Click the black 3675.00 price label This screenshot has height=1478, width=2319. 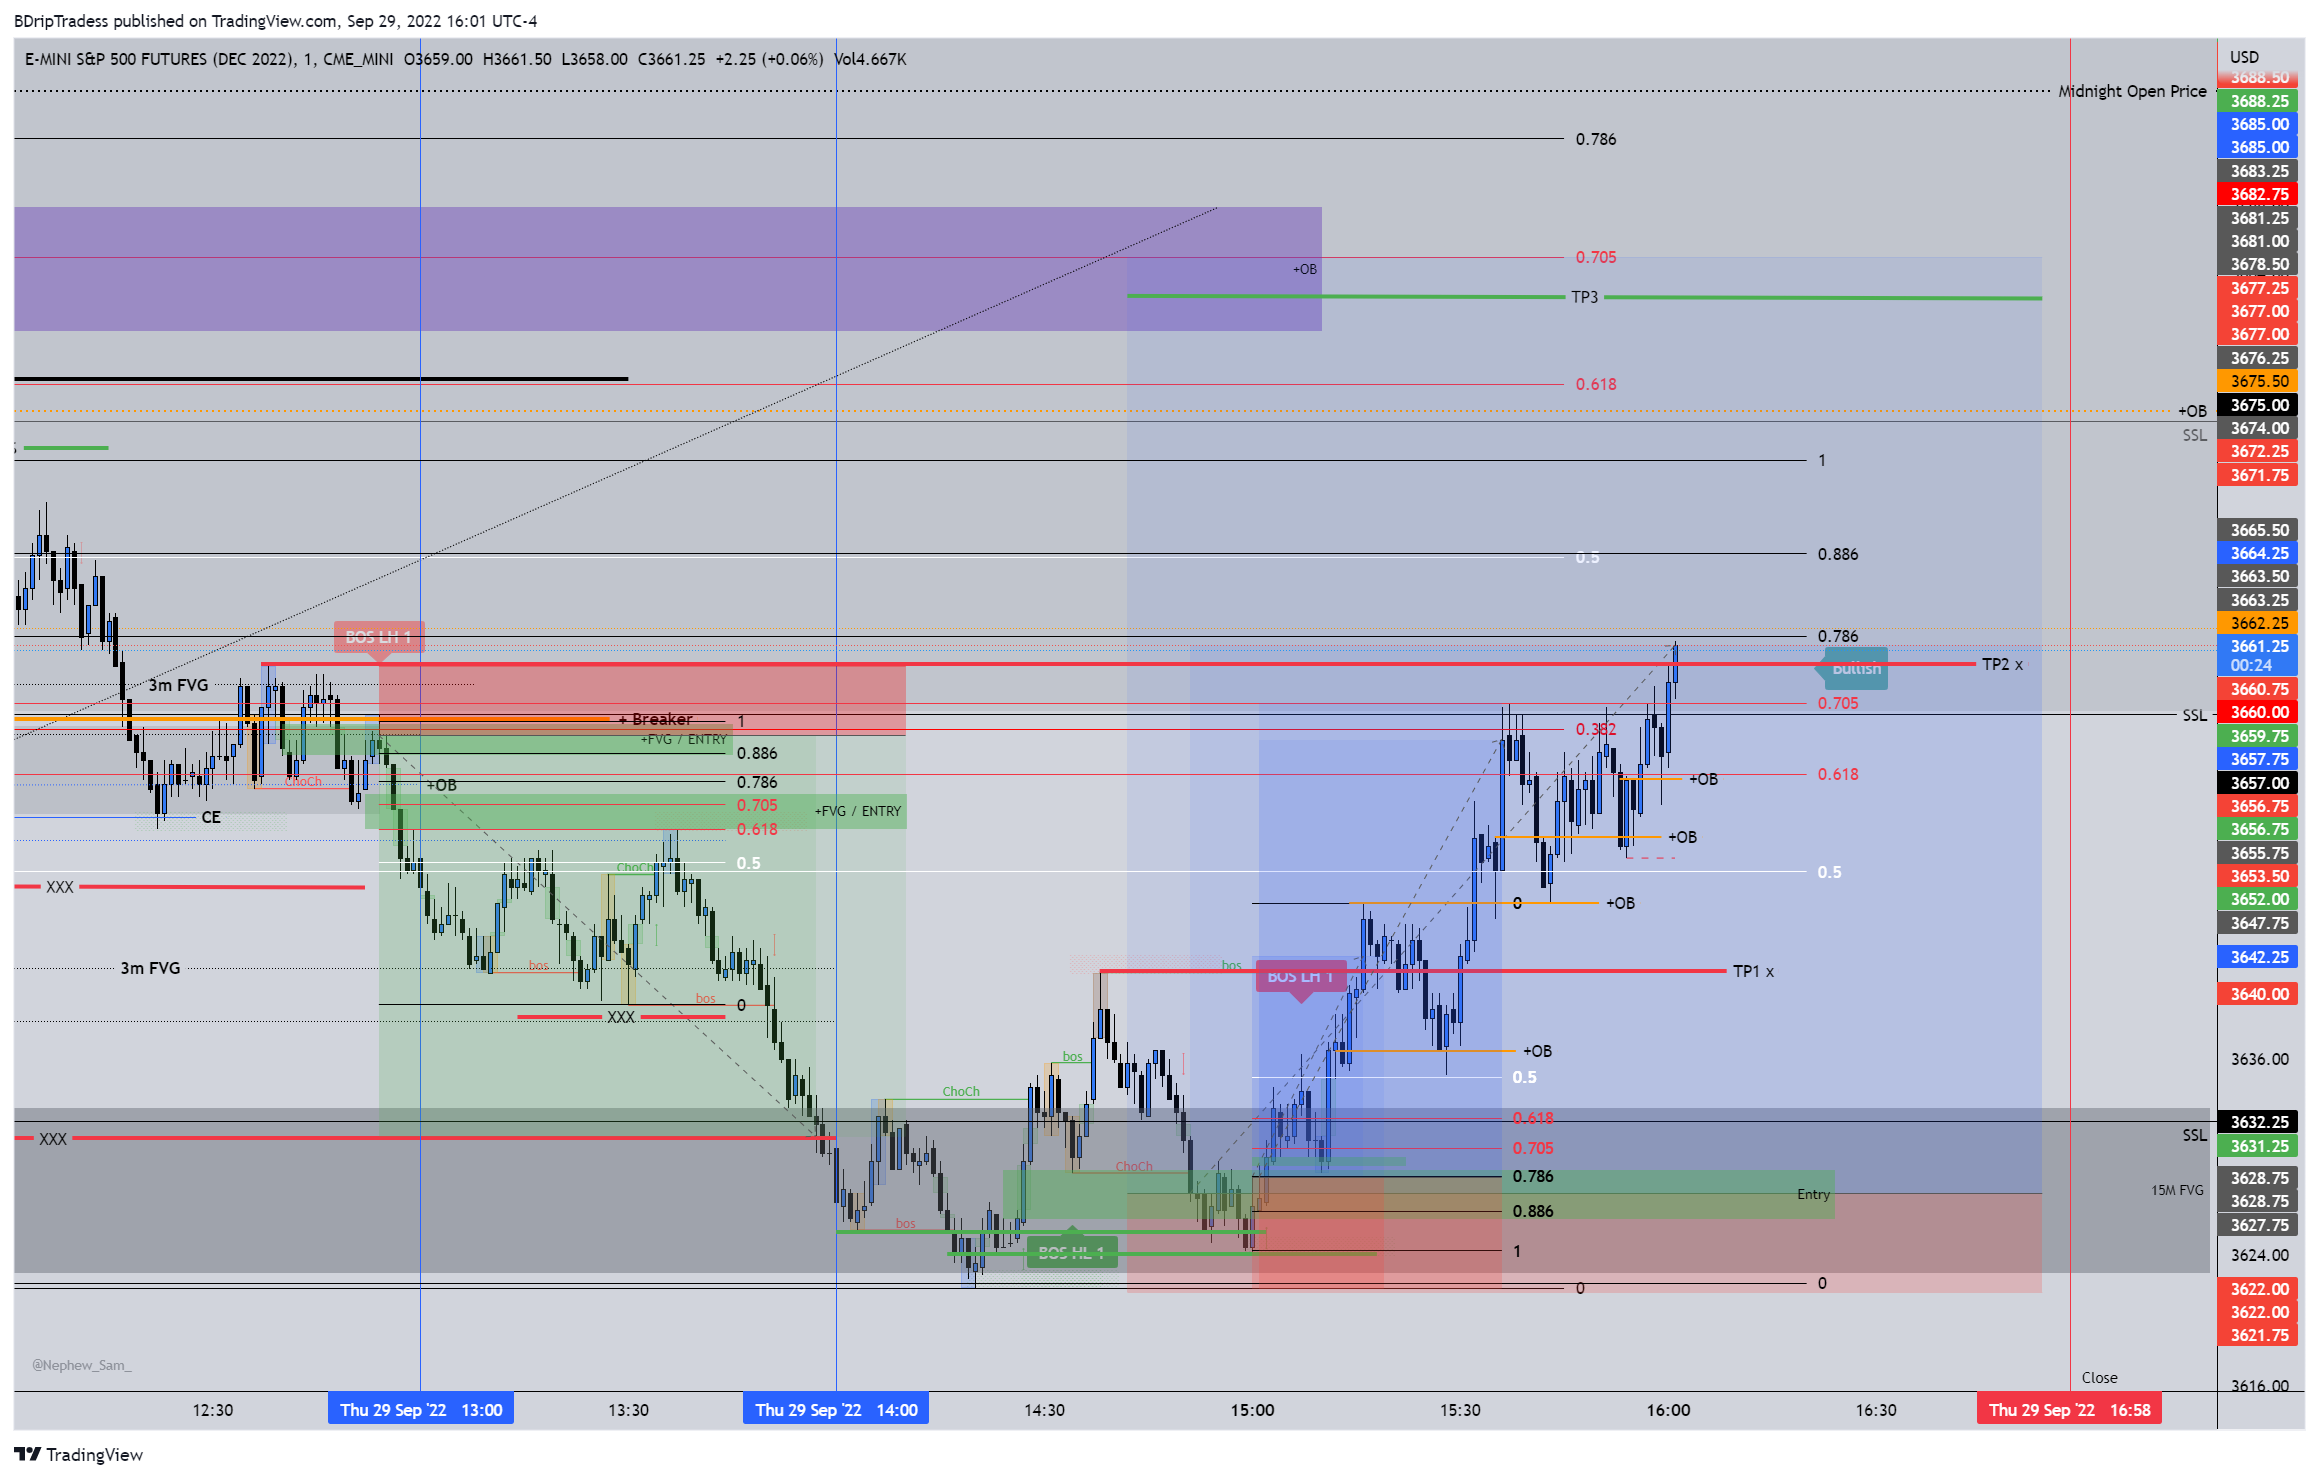tap(2259, 405)
